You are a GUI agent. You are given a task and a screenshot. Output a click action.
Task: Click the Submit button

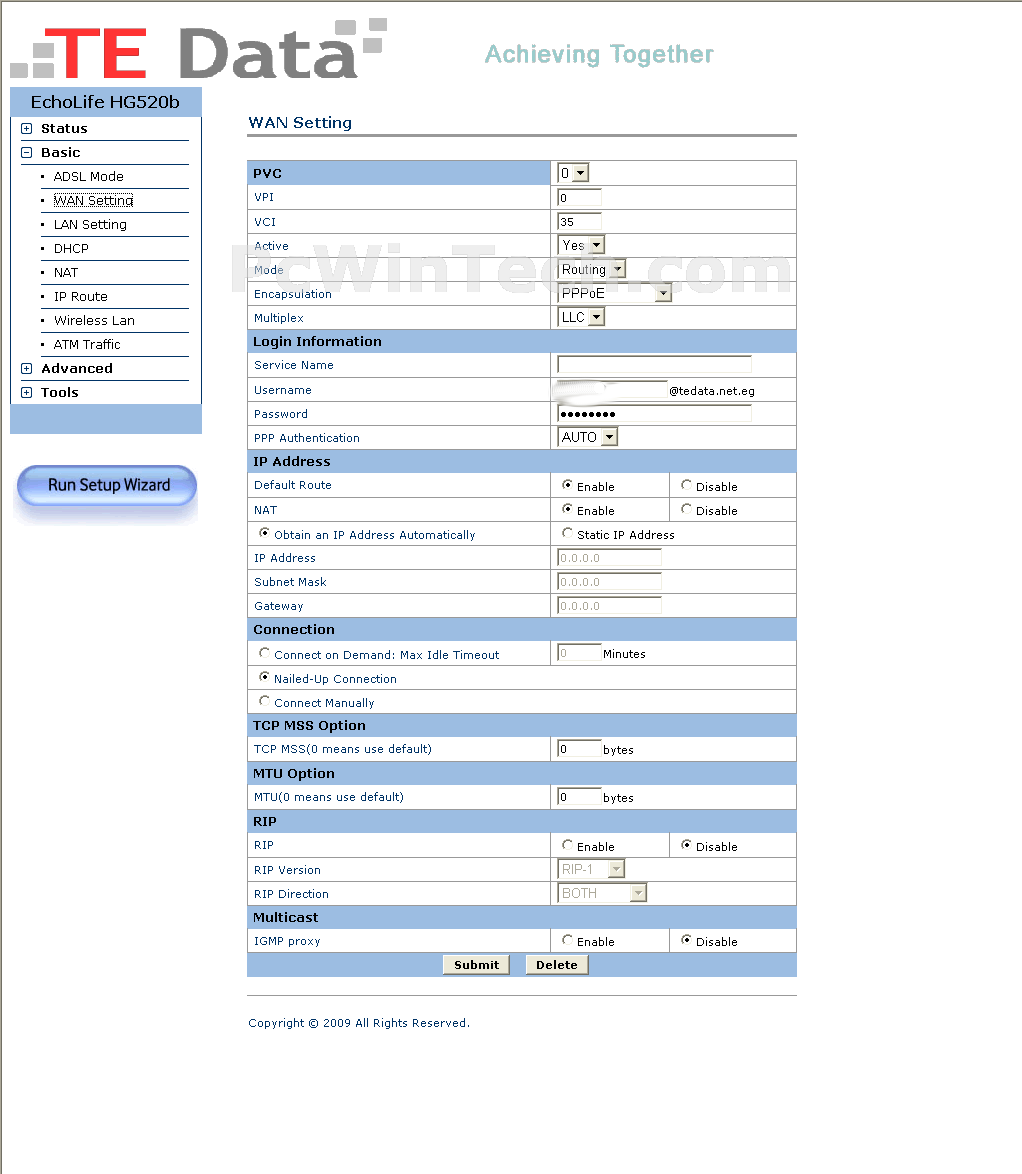click(476, 965)
